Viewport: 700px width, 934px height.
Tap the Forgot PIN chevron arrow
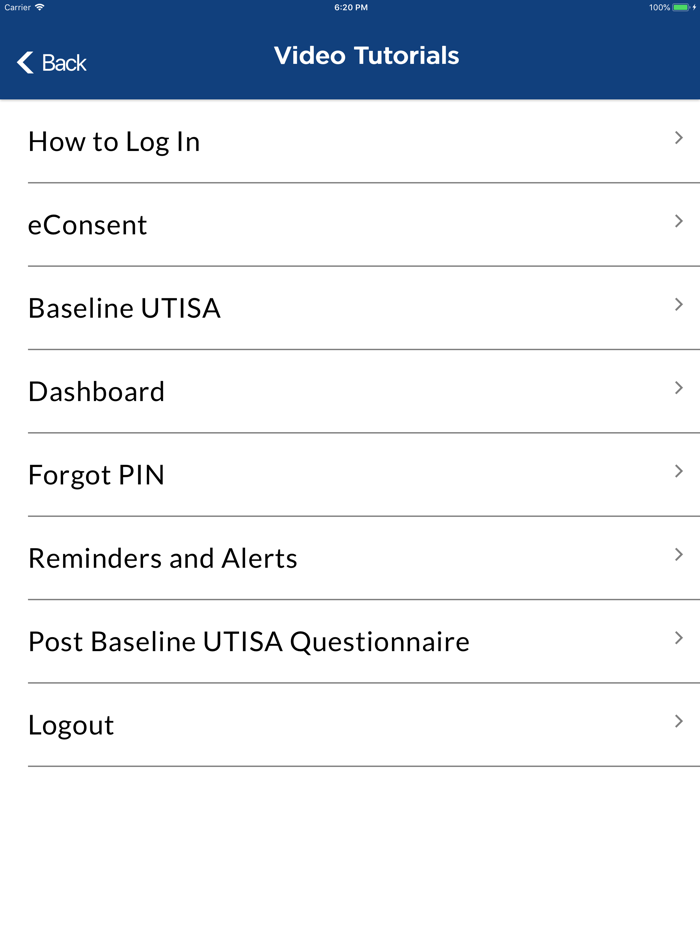(x=679, y=471)
